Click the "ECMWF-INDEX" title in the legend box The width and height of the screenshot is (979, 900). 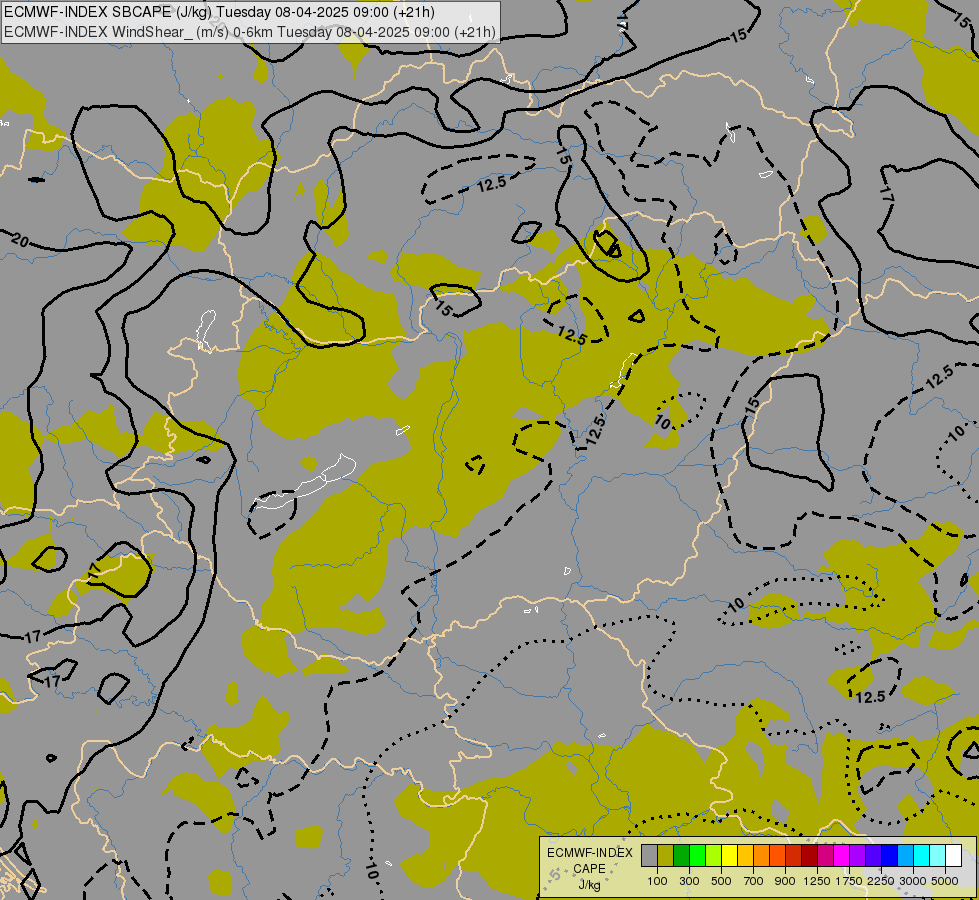pos(590,853)
